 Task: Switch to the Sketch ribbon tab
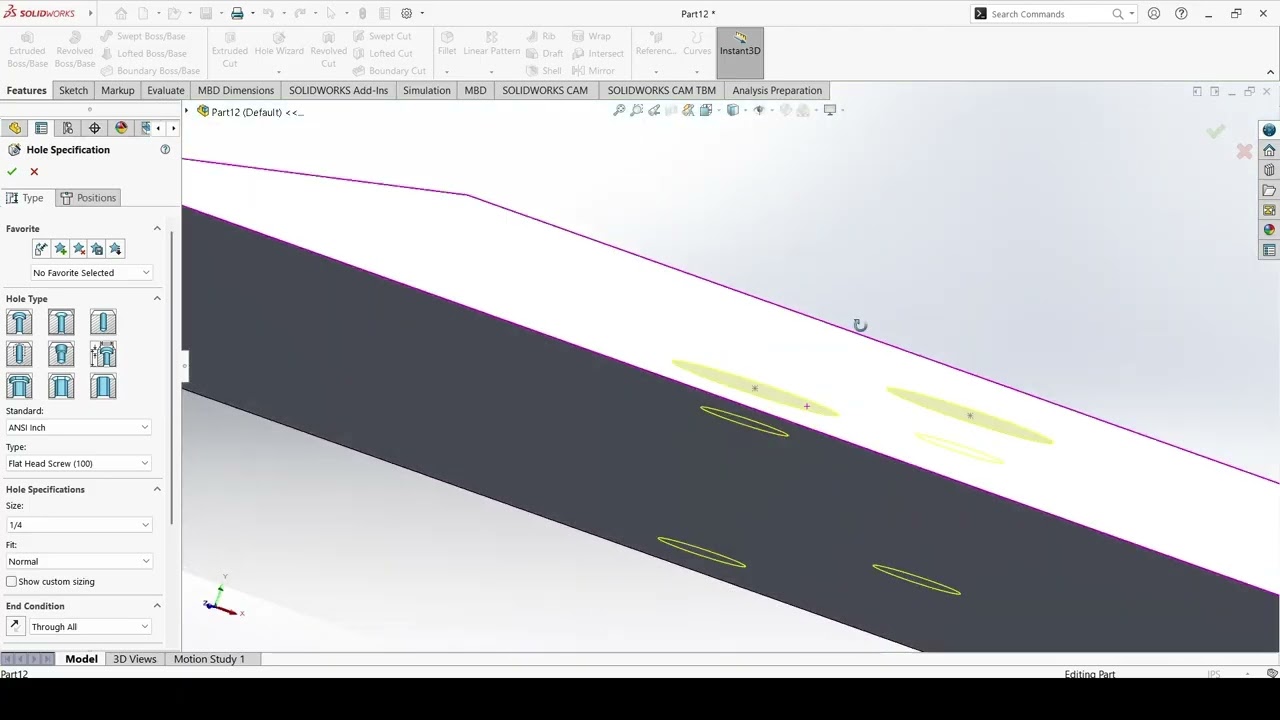coord(73,90)
